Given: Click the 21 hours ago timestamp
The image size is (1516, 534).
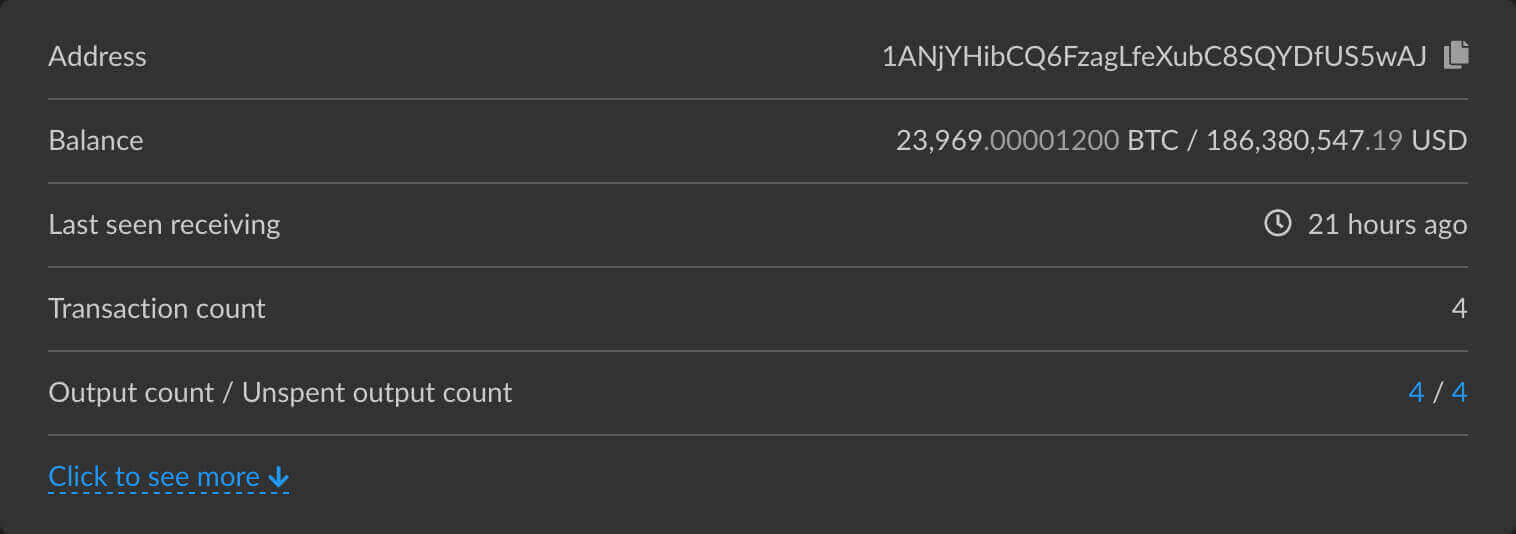Looking at the screenshot, I should click(x=1387, y=224).
